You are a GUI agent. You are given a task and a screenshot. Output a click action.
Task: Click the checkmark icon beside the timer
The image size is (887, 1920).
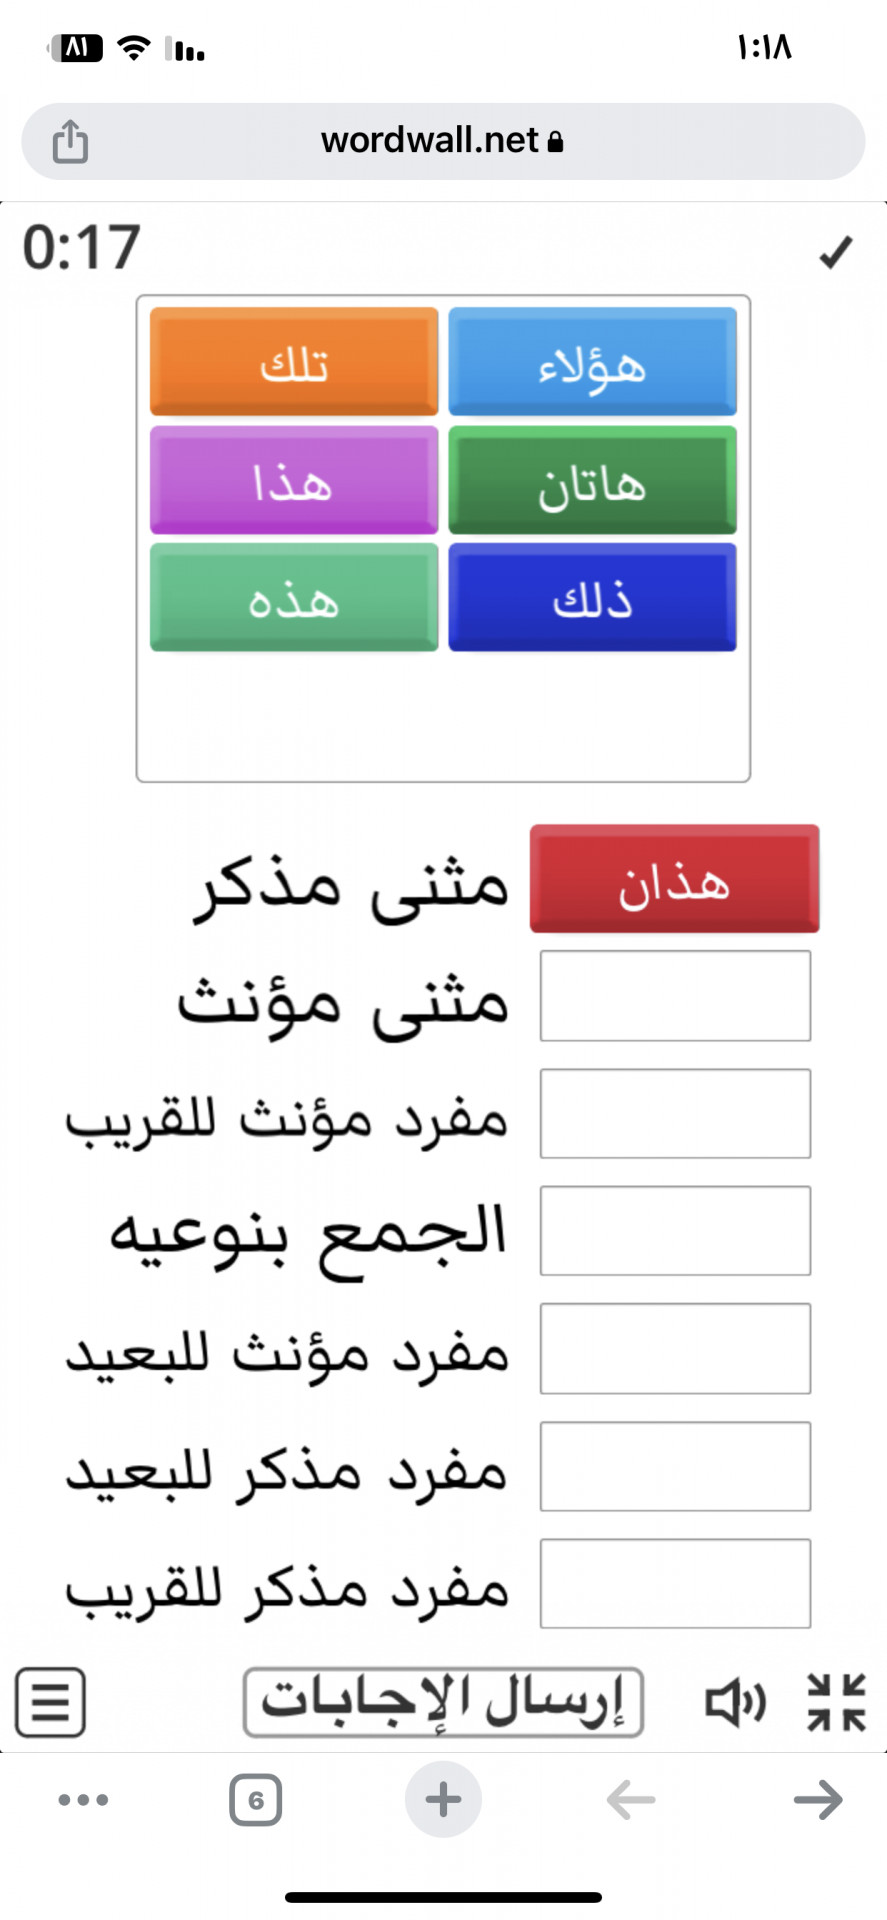[x=835, y=252]
